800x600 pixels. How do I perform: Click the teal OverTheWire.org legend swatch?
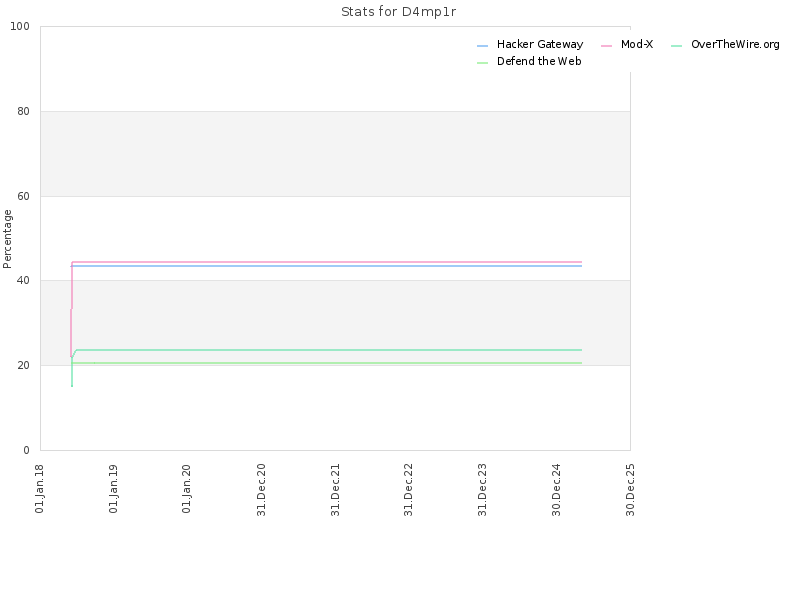pyautogui.click(x=677, y=46)
